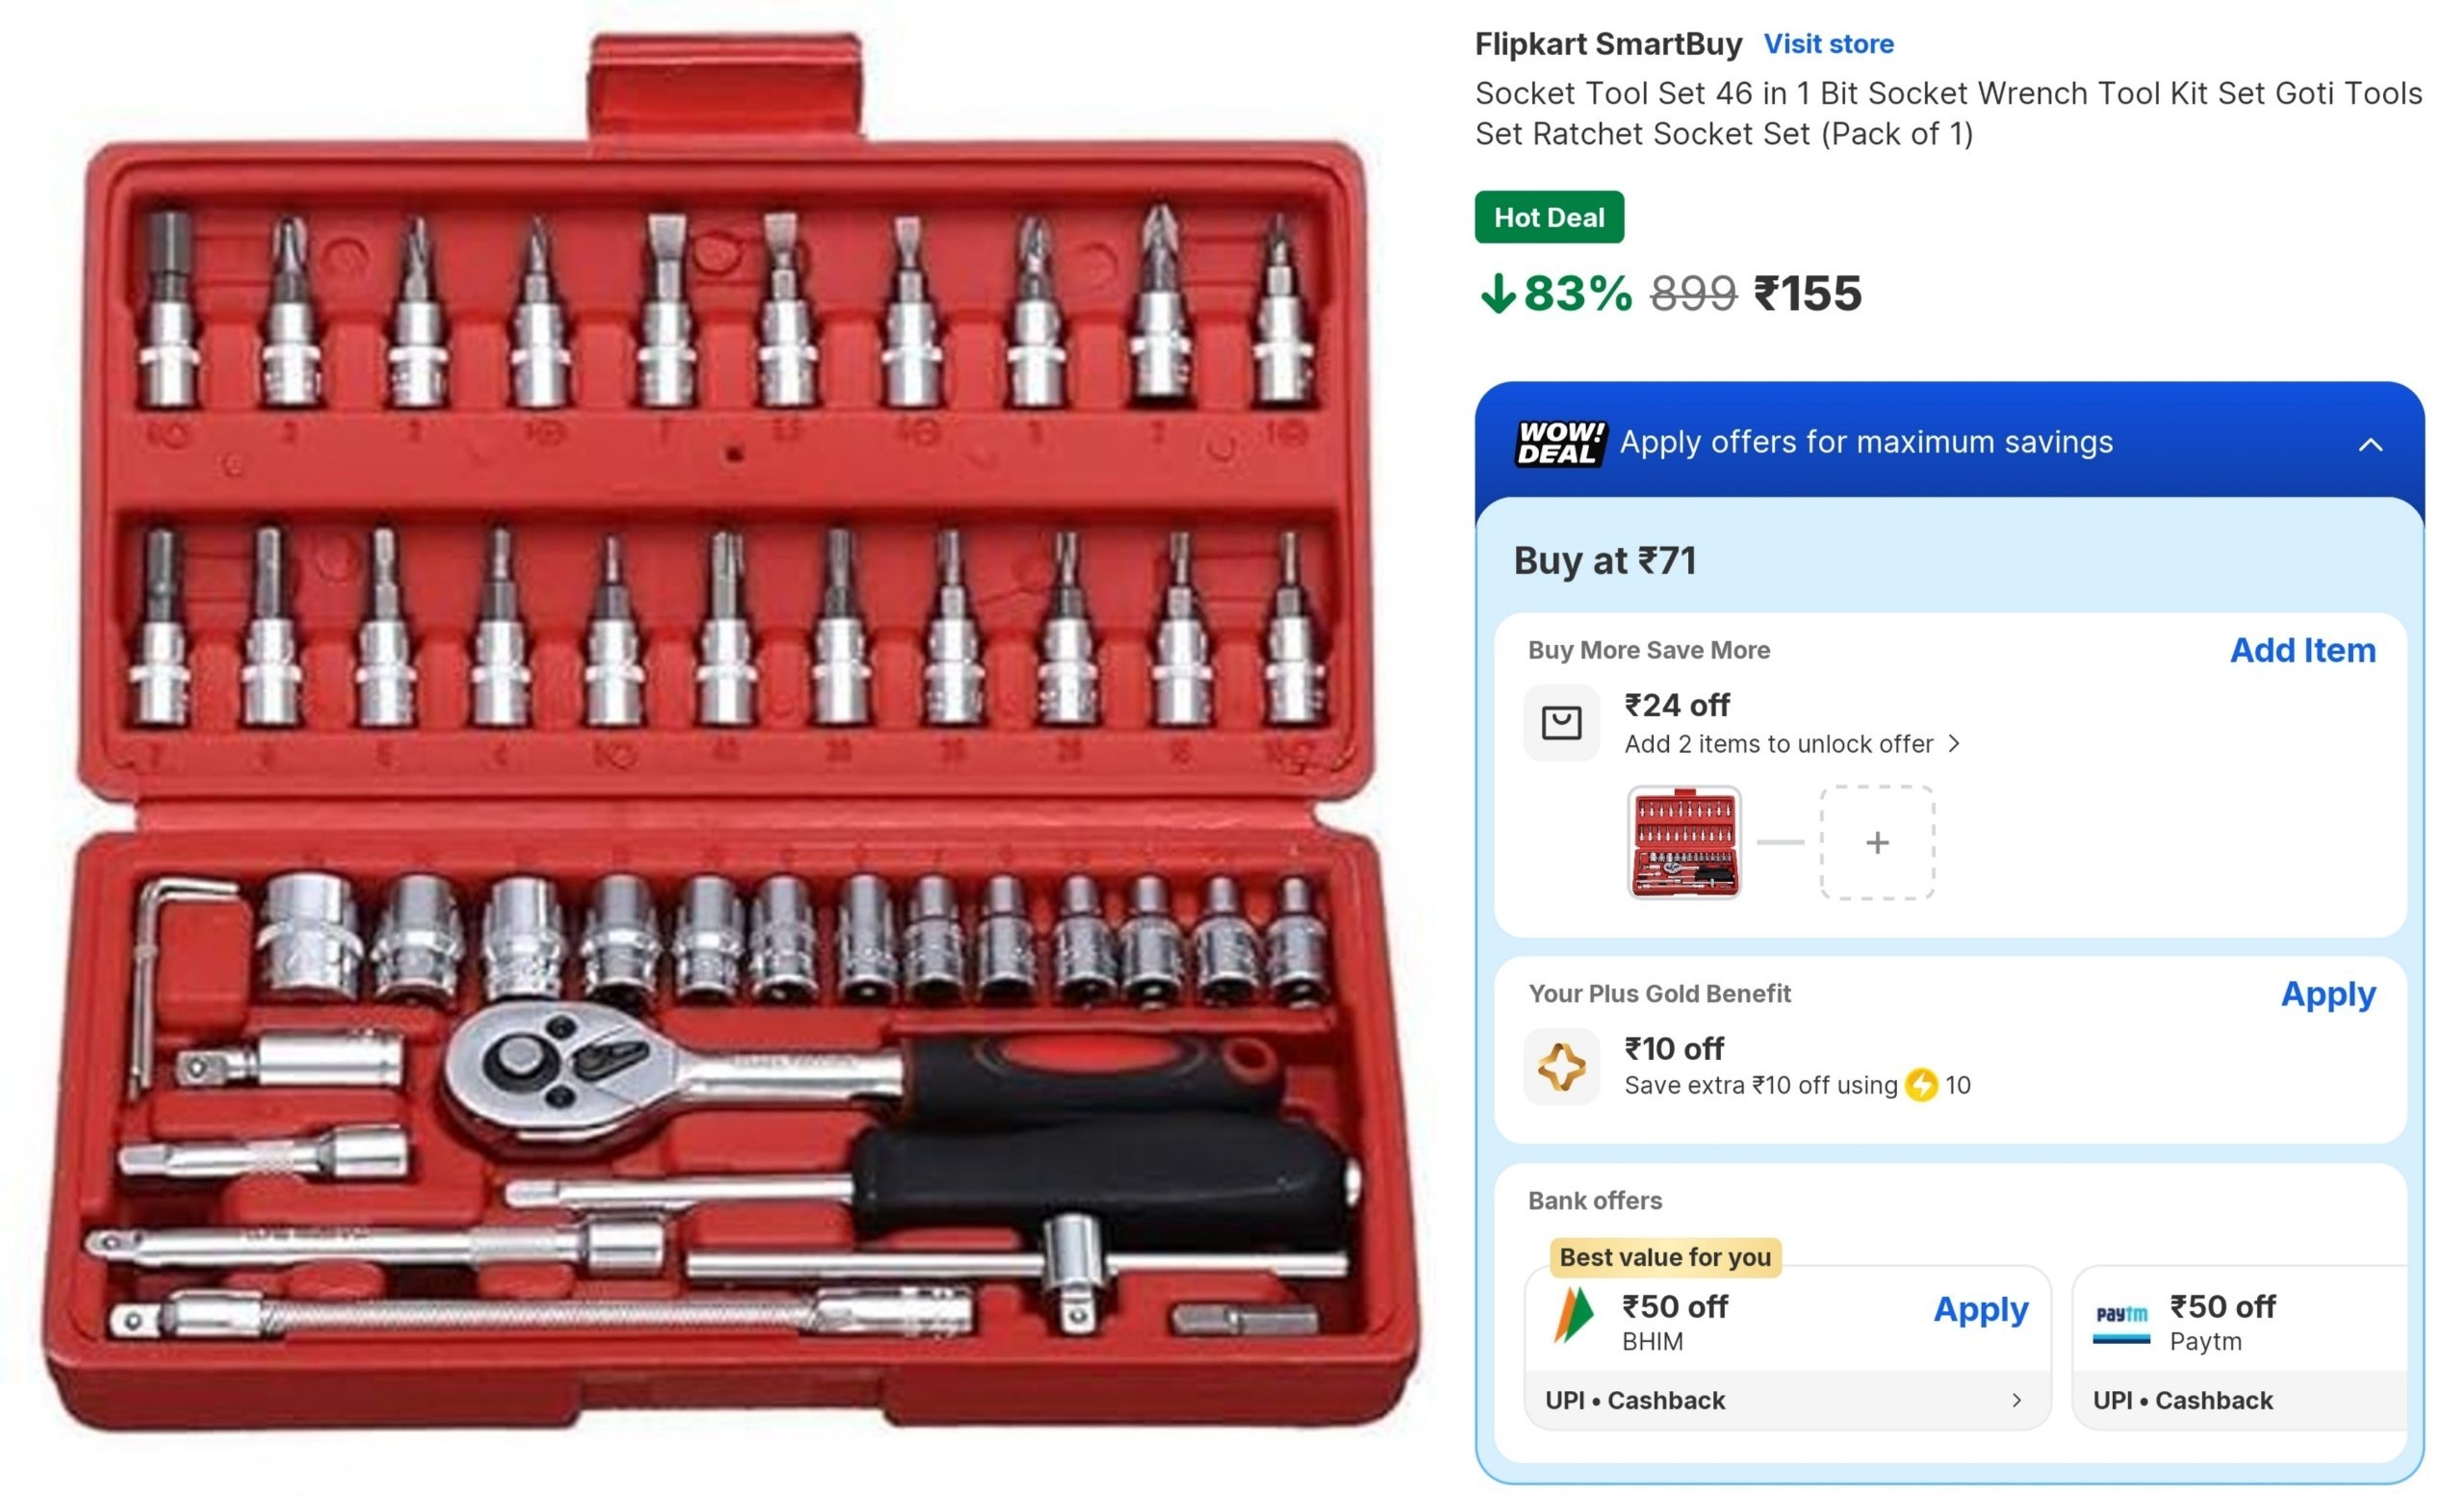Click the SuperCoin lightning icon
The height and width of the screenshot is (1496, 2464).
[x=1920, y=1085]
